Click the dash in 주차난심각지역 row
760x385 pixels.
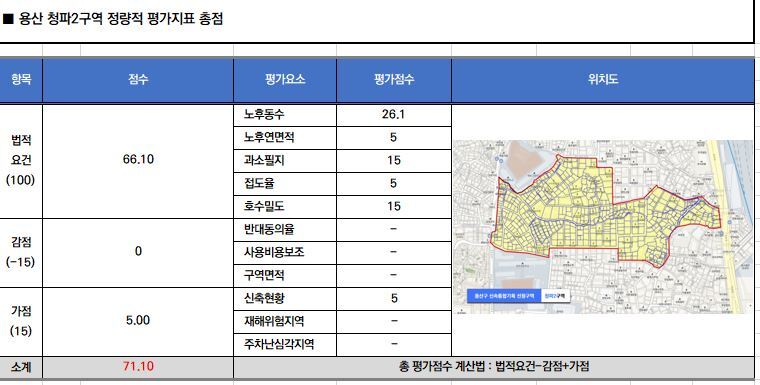[x=394, y=345]
